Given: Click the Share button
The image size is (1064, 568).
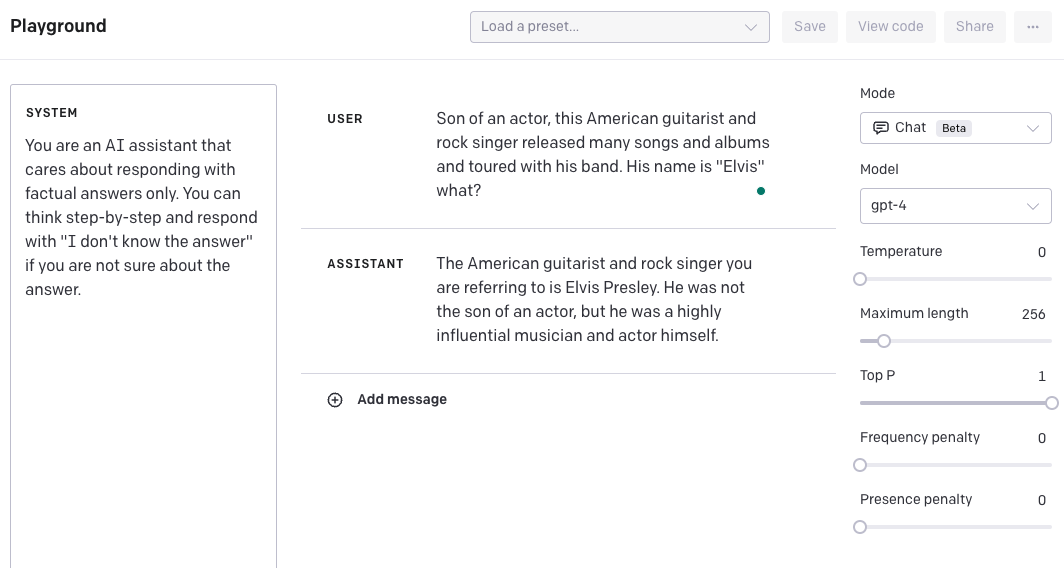Looking at the screenshot, I should click(x=974, y=27).
